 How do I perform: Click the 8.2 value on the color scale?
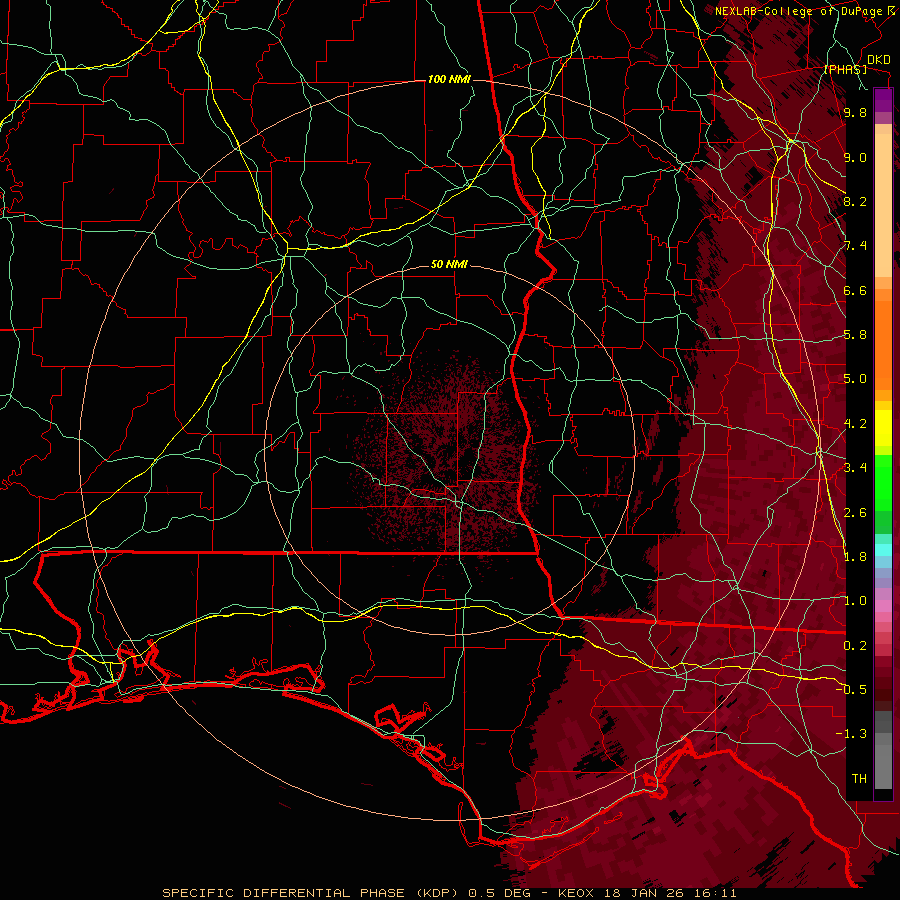click(855, 201)
